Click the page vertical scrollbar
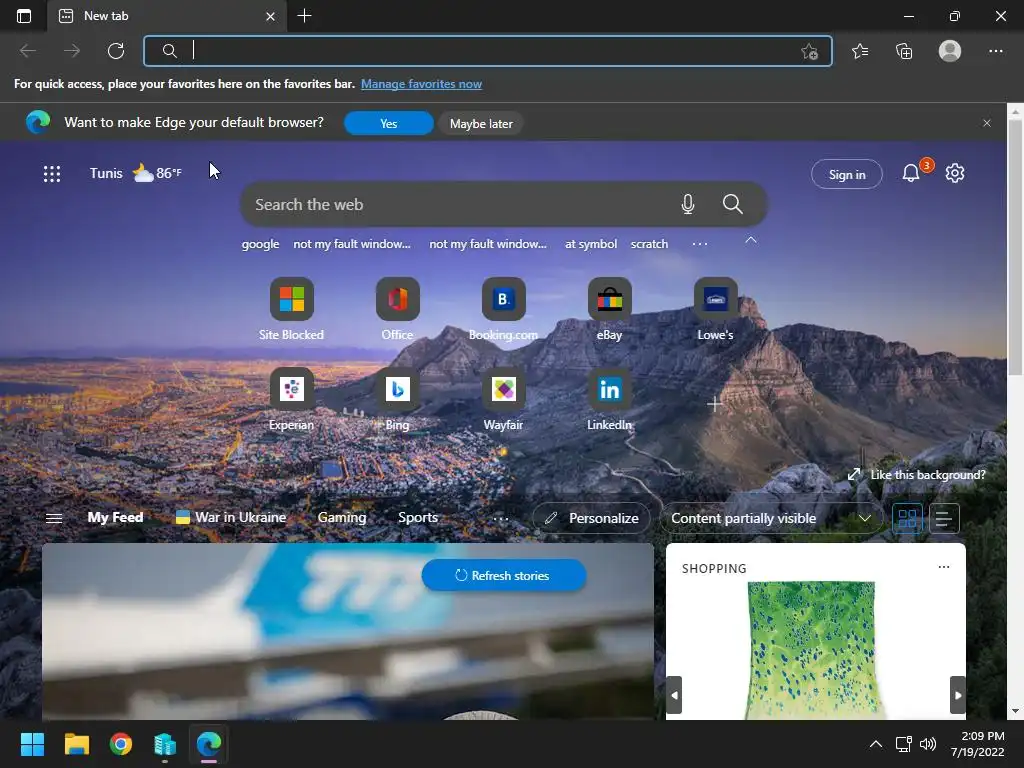 1015,247
